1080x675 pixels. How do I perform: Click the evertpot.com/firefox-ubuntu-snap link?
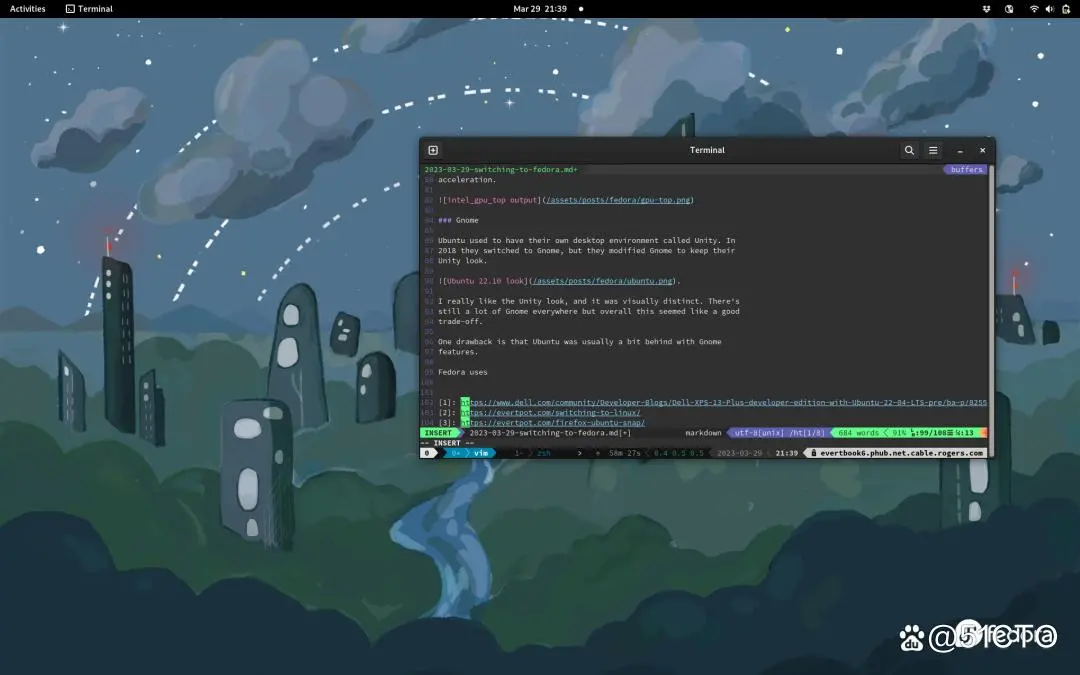(553, 423)
